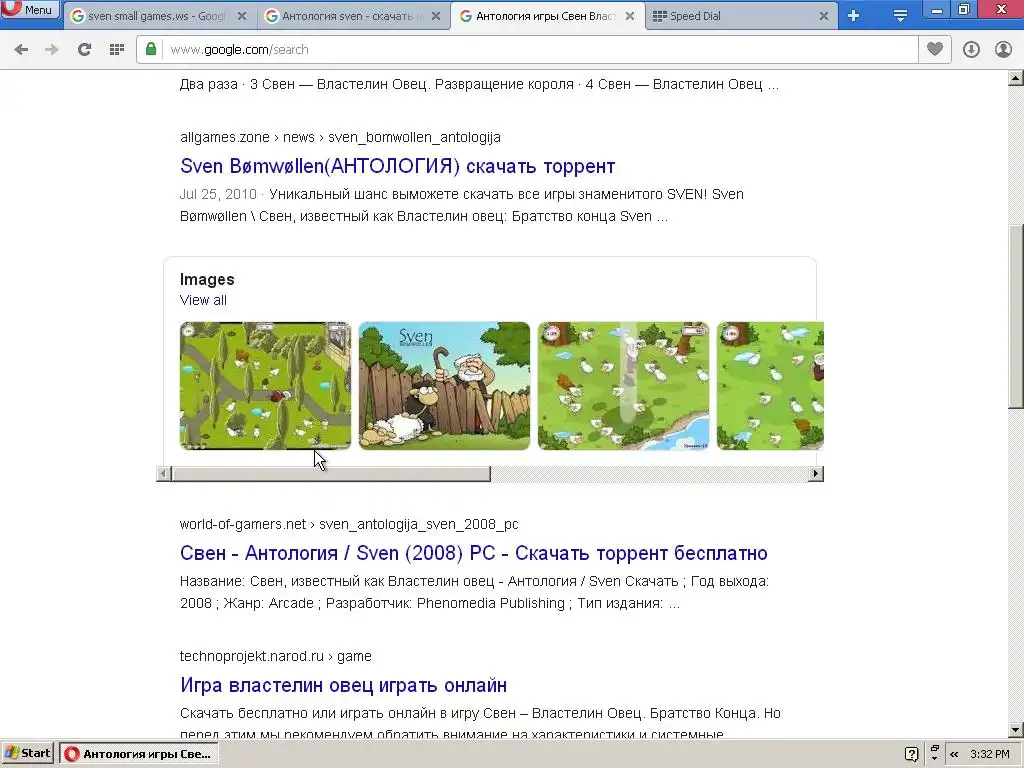Click the 3:32 PM clock

pyautogui.click(x=990, y=754)
